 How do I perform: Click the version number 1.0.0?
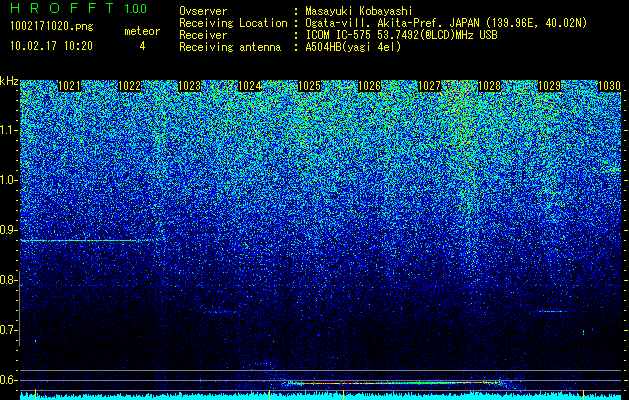pos(135,9)
